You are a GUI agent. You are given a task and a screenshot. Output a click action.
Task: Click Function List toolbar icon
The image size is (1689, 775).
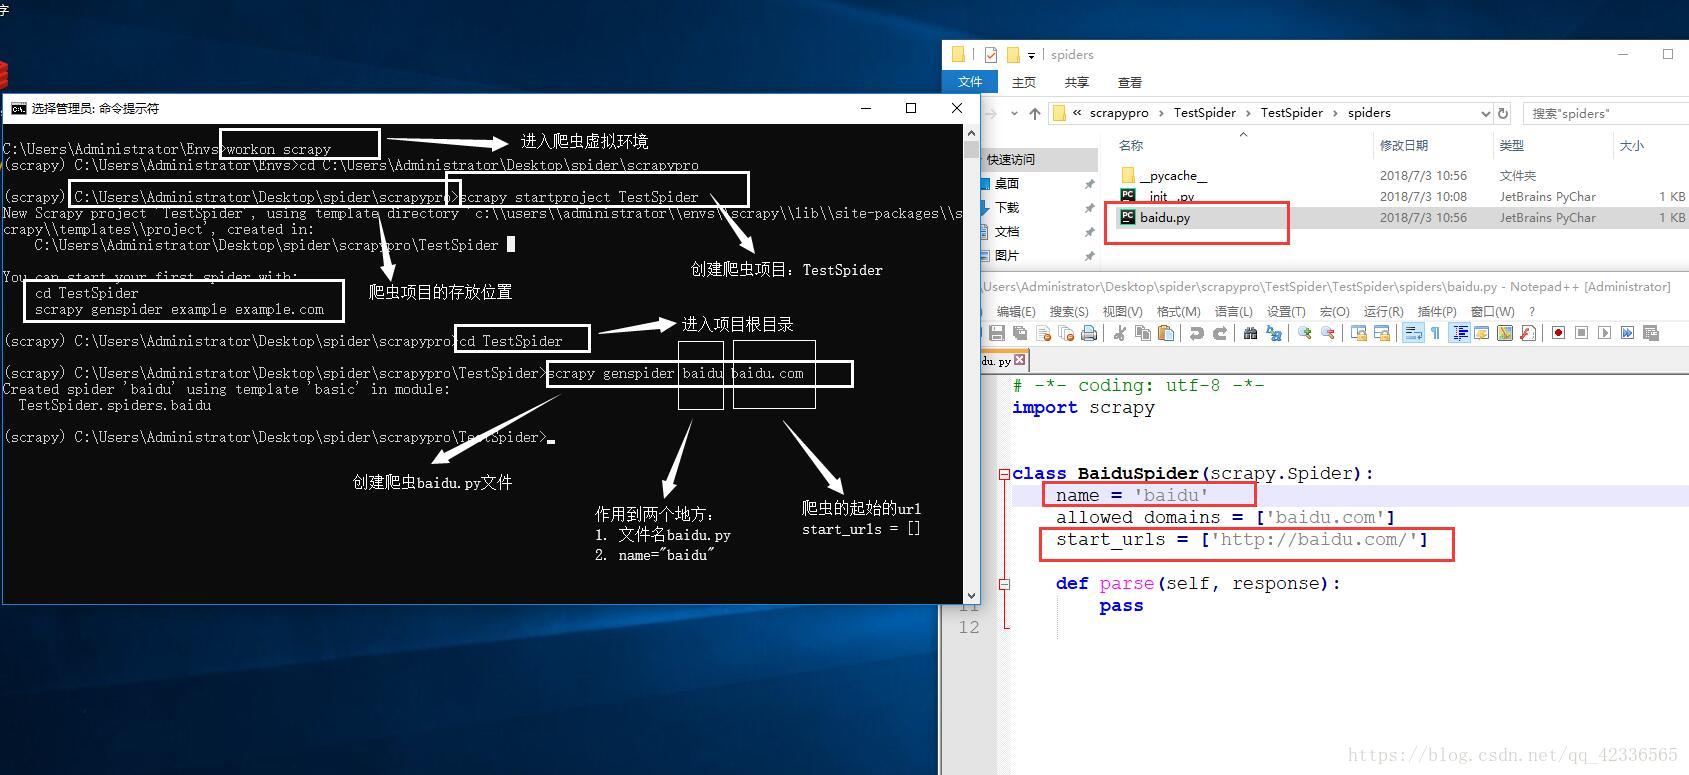(x=1528, y=333)
